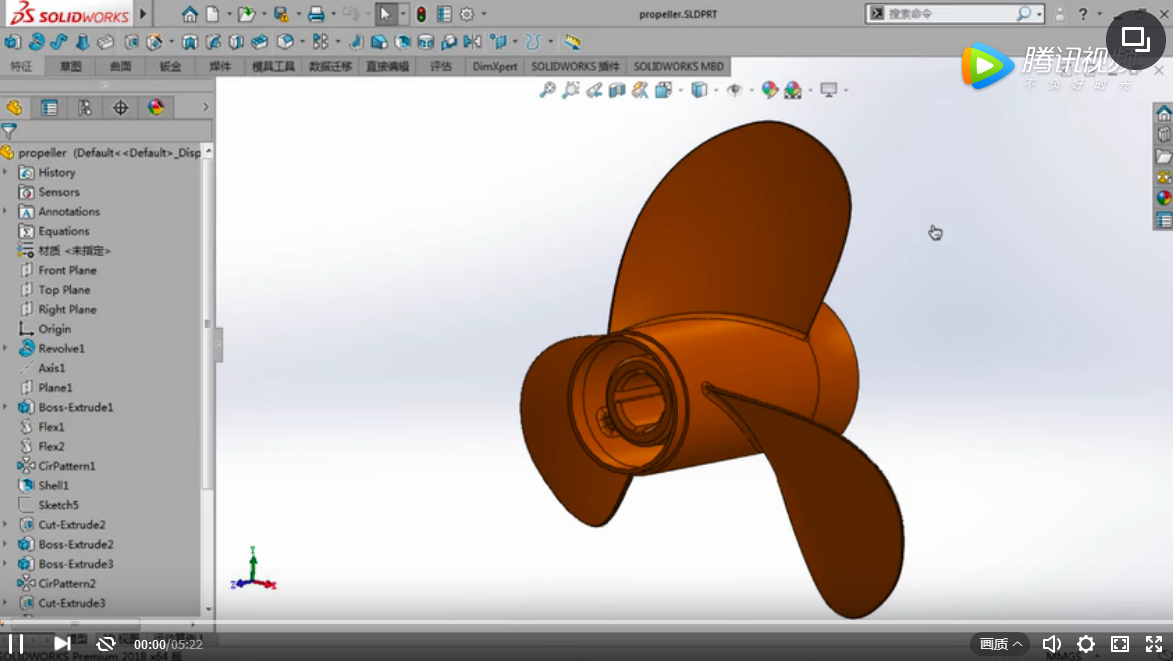
Task: Click the tree filter funnel icon
Action: [9, 132]
